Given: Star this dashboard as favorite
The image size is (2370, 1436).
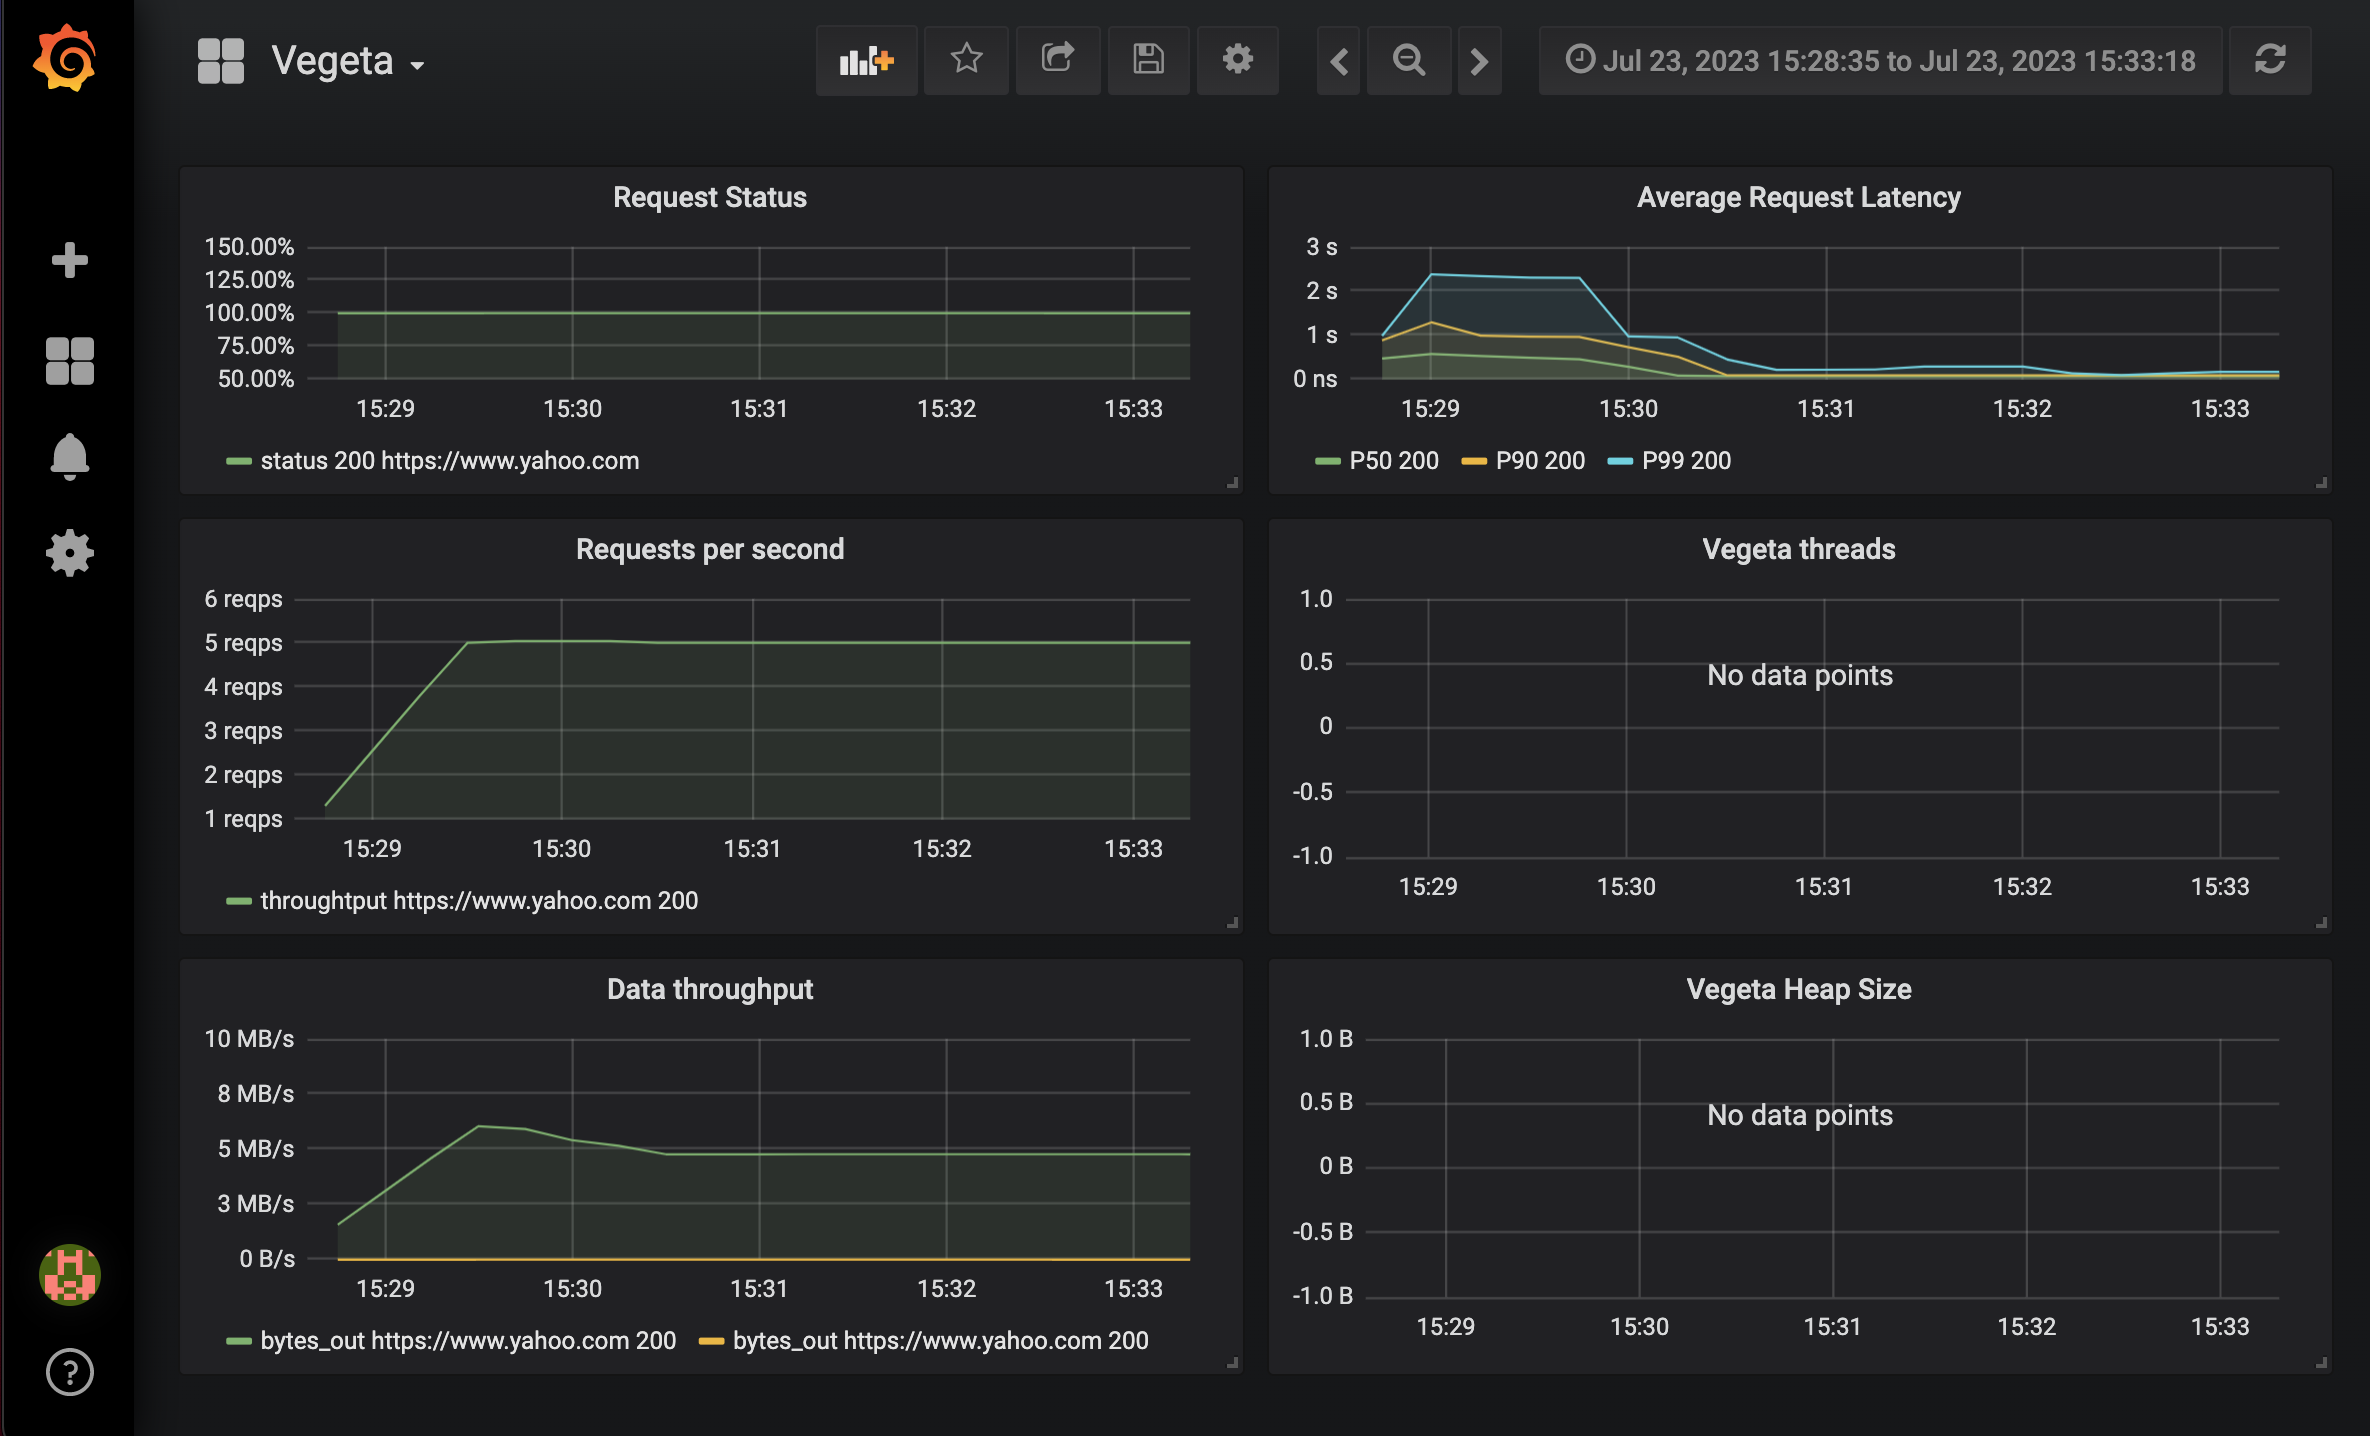Looking at the screenshot, I should tap(966, 60).
